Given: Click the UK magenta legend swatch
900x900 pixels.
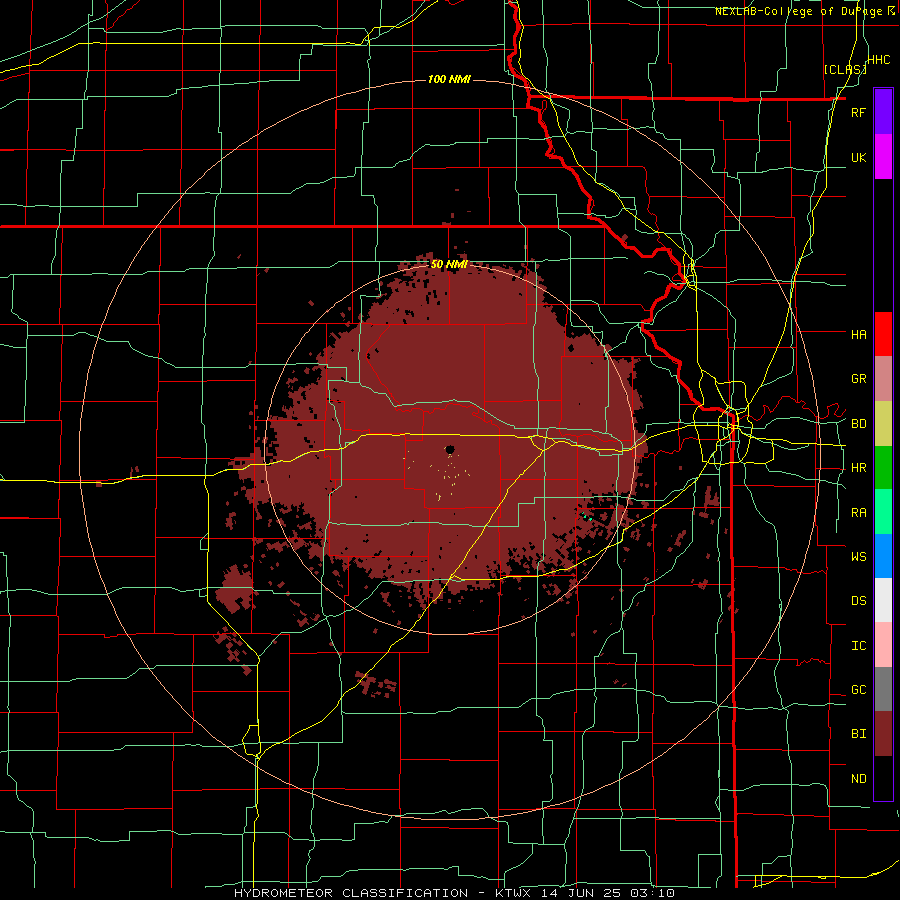Looking at the screenshot, I should [x=883, y=157].
